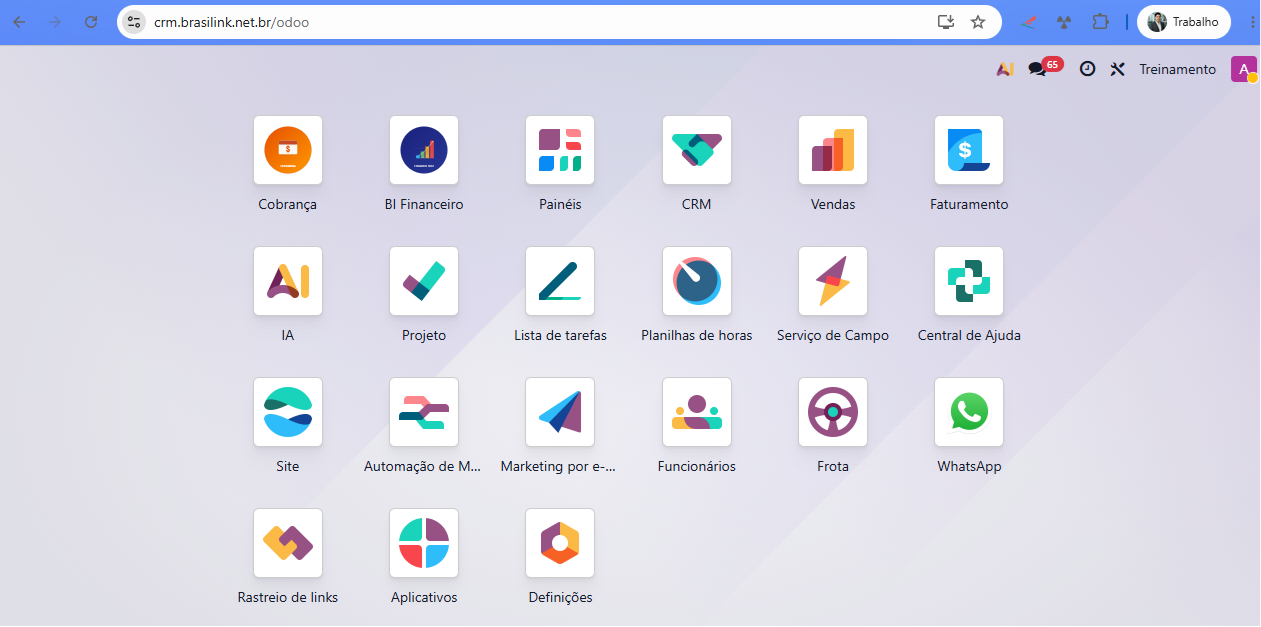Open the Trabalho browser profile

pyautogui.click(x=1184, y=21)
